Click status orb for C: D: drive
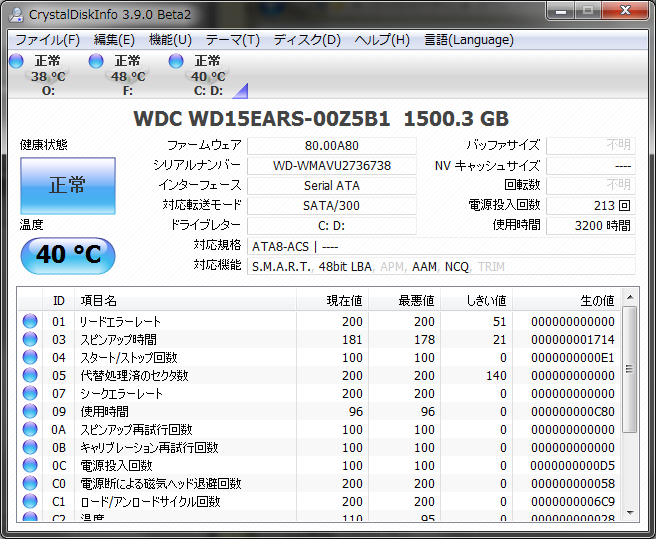This screenshot has height=539, width=656. tap(176, 61)
